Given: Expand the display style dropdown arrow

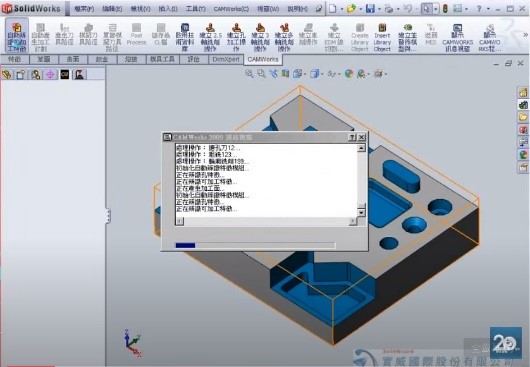Looking at the screenshot, I should tap(322, 74).
